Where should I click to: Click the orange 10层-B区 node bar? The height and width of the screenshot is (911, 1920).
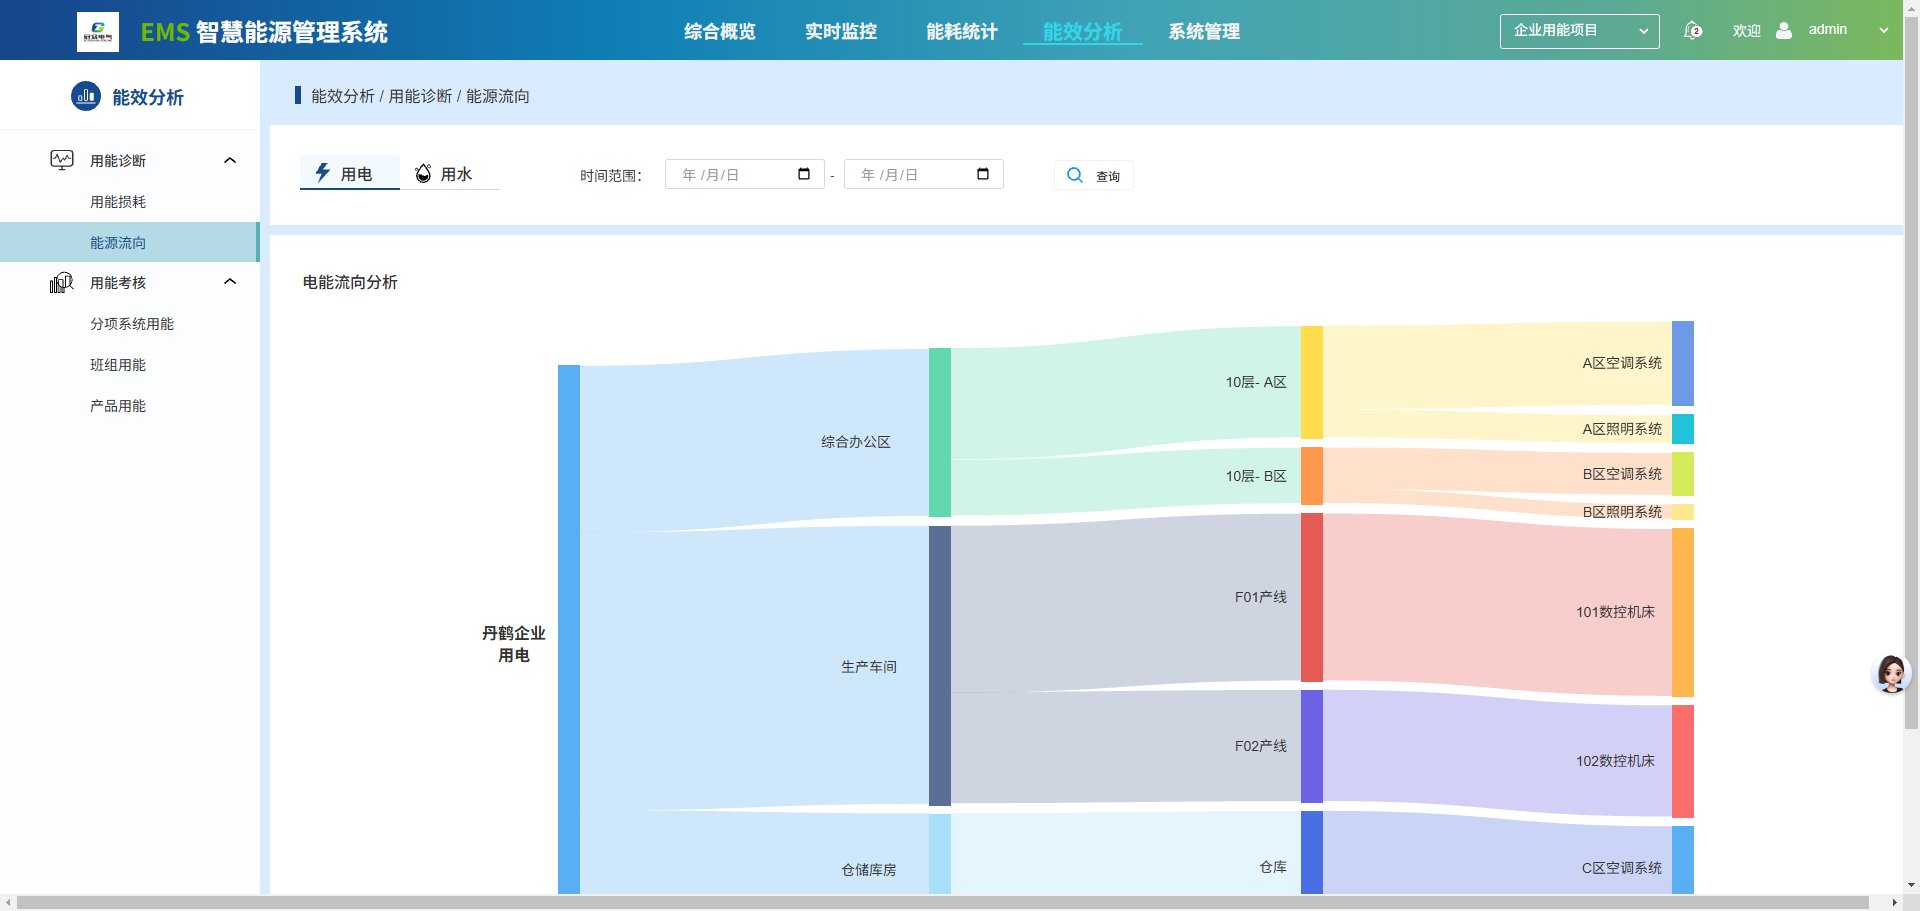[1312, 476]
